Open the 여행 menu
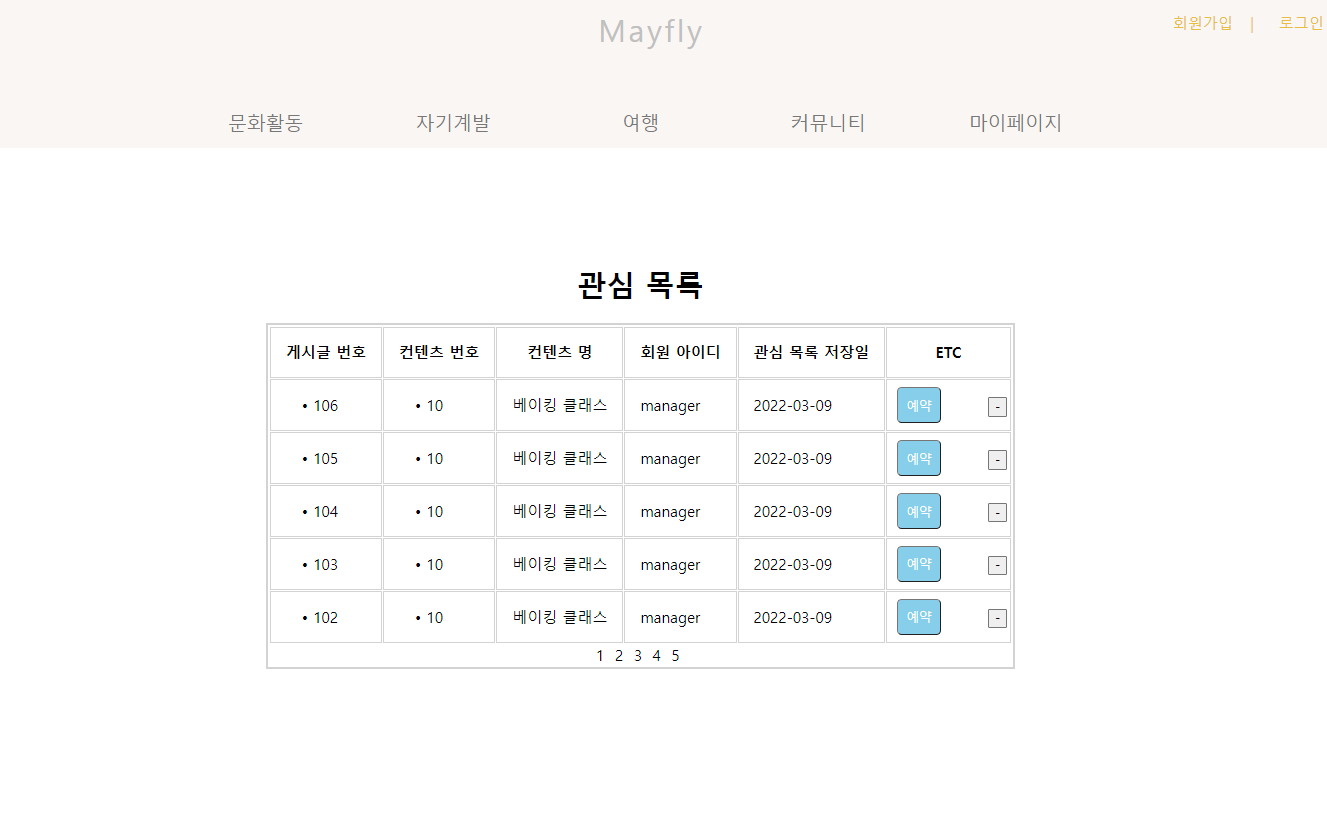This screenshot has height=838, width=1327. 640,123
